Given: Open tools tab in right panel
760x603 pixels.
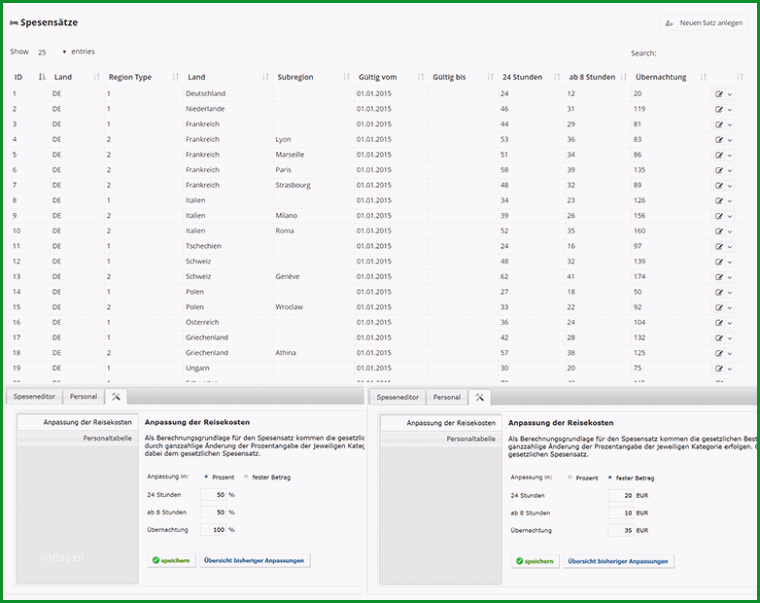Looking at the screenshot, I should (x=479, y=397).
